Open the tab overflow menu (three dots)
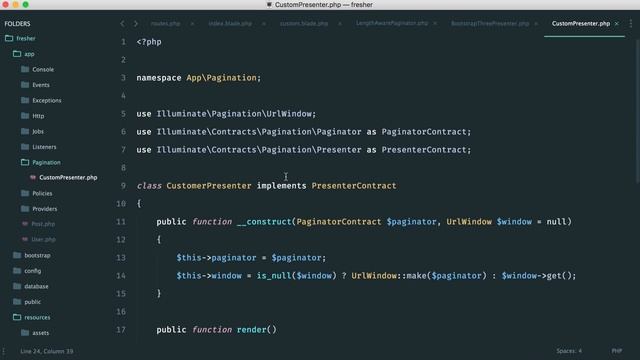The height and width of the screenshot is (360, 640). 631,24
